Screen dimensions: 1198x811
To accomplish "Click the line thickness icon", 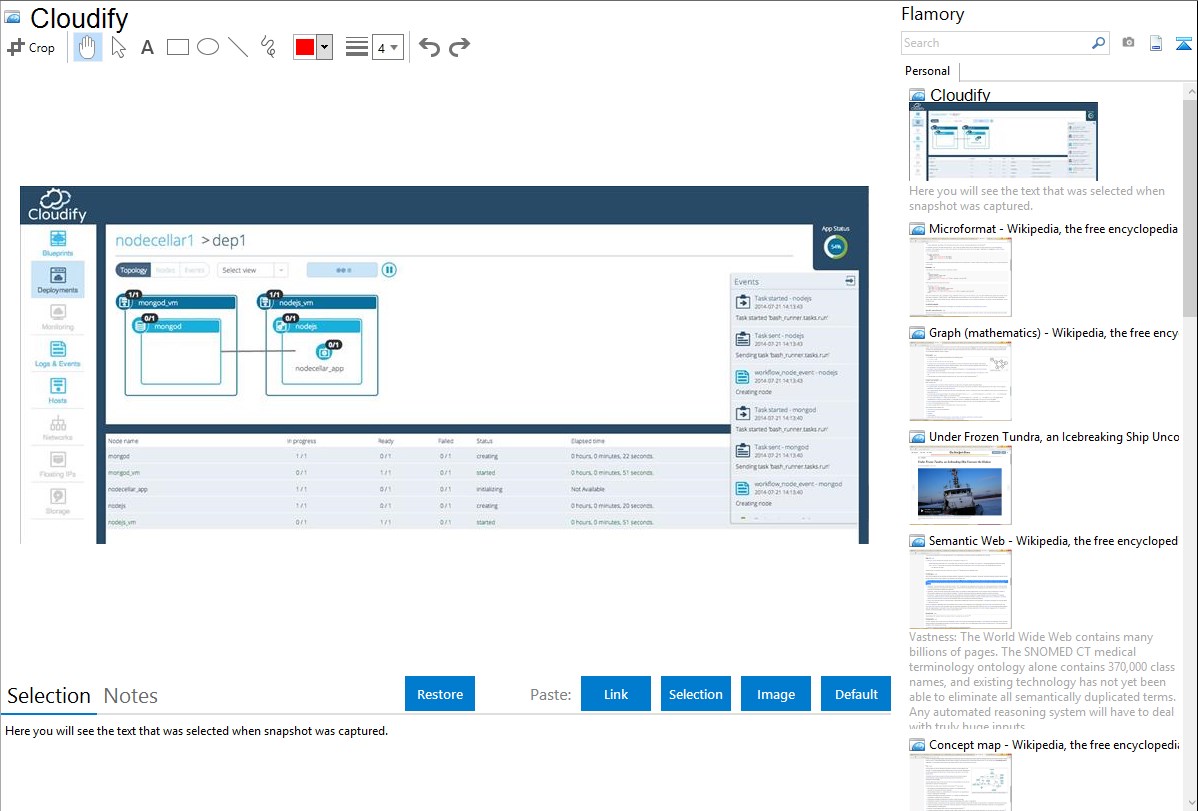I will coord(357,47).
